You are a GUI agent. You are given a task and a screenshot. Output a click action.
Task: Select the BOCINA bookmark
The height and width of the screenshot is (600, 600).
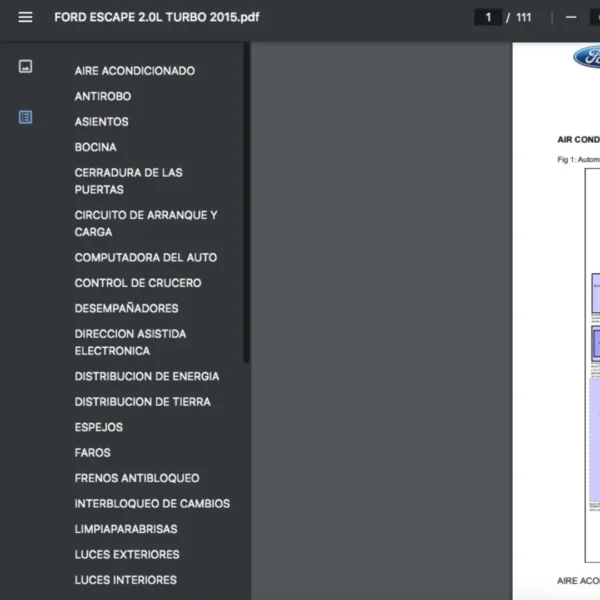95,147
